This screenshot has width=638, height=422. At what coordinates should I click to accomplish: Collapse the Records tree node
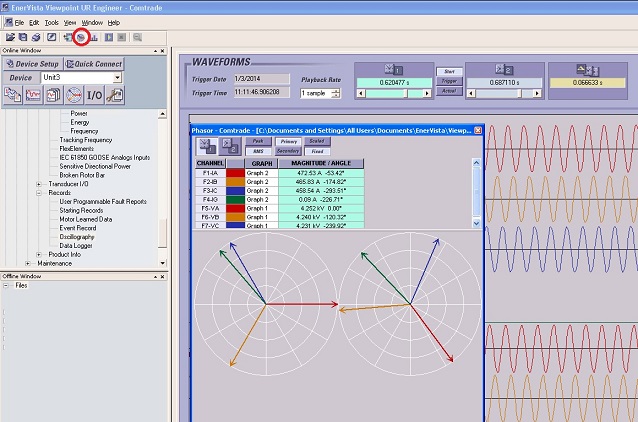point(39,193)
